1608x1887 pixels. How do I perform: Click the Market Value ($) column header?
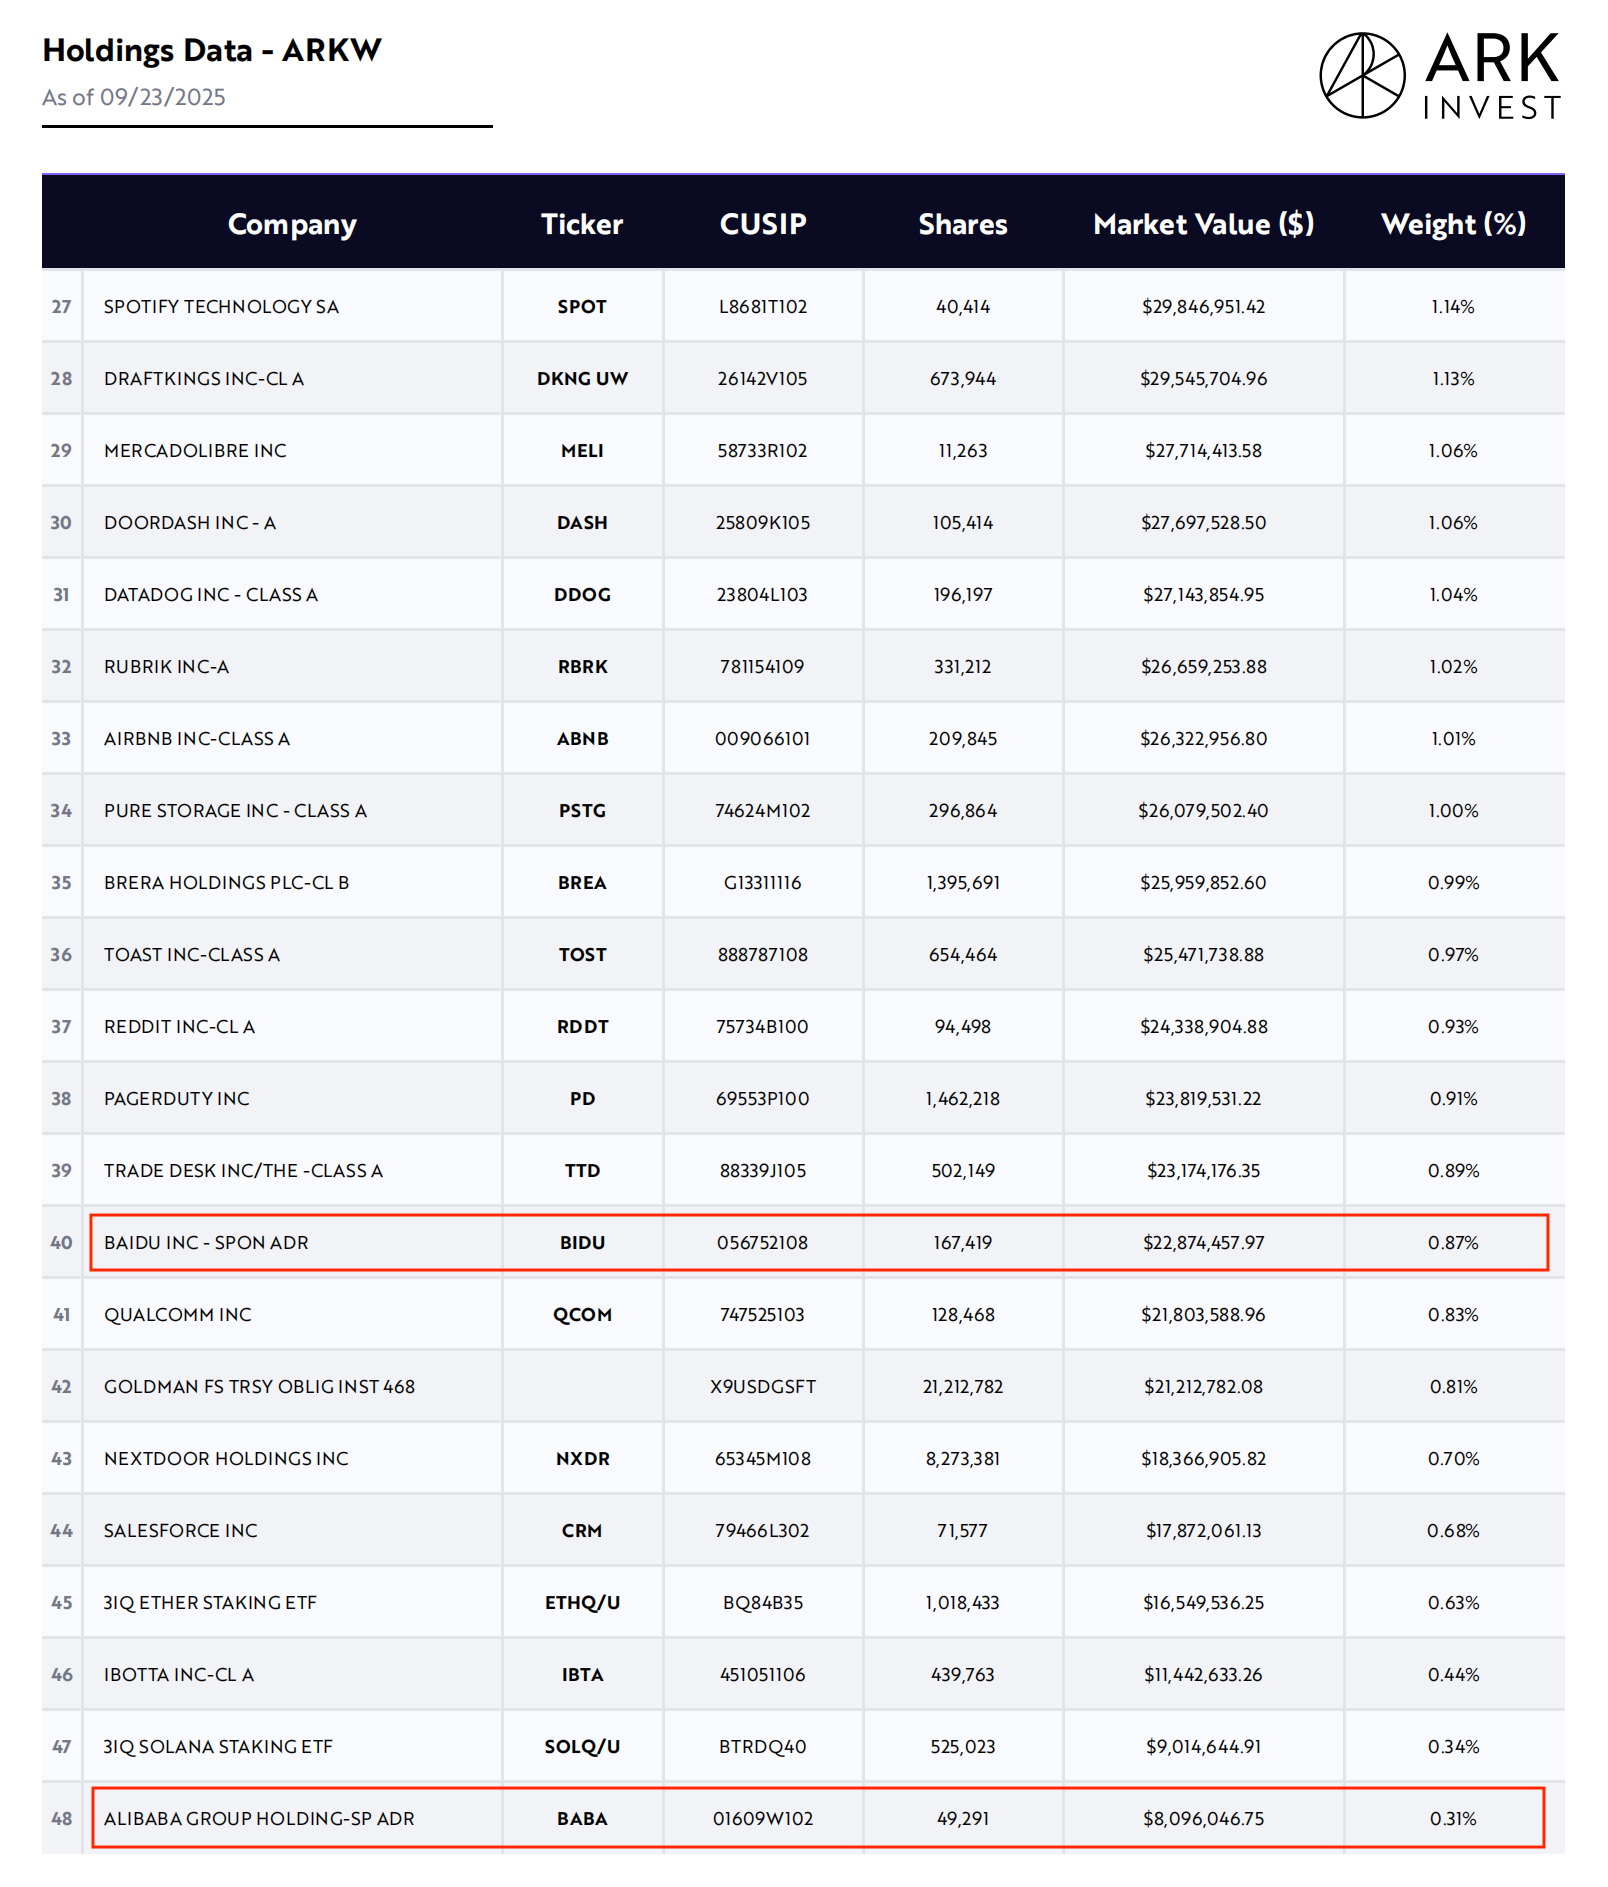[x=1204, y=224]
